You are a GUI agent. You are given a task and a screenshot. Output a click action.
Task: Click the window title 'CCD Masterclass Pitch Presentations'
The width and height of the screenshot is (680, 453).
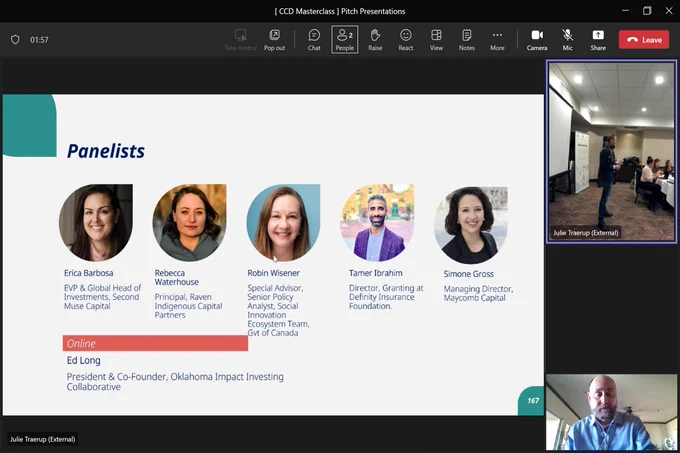pos(340,11)
